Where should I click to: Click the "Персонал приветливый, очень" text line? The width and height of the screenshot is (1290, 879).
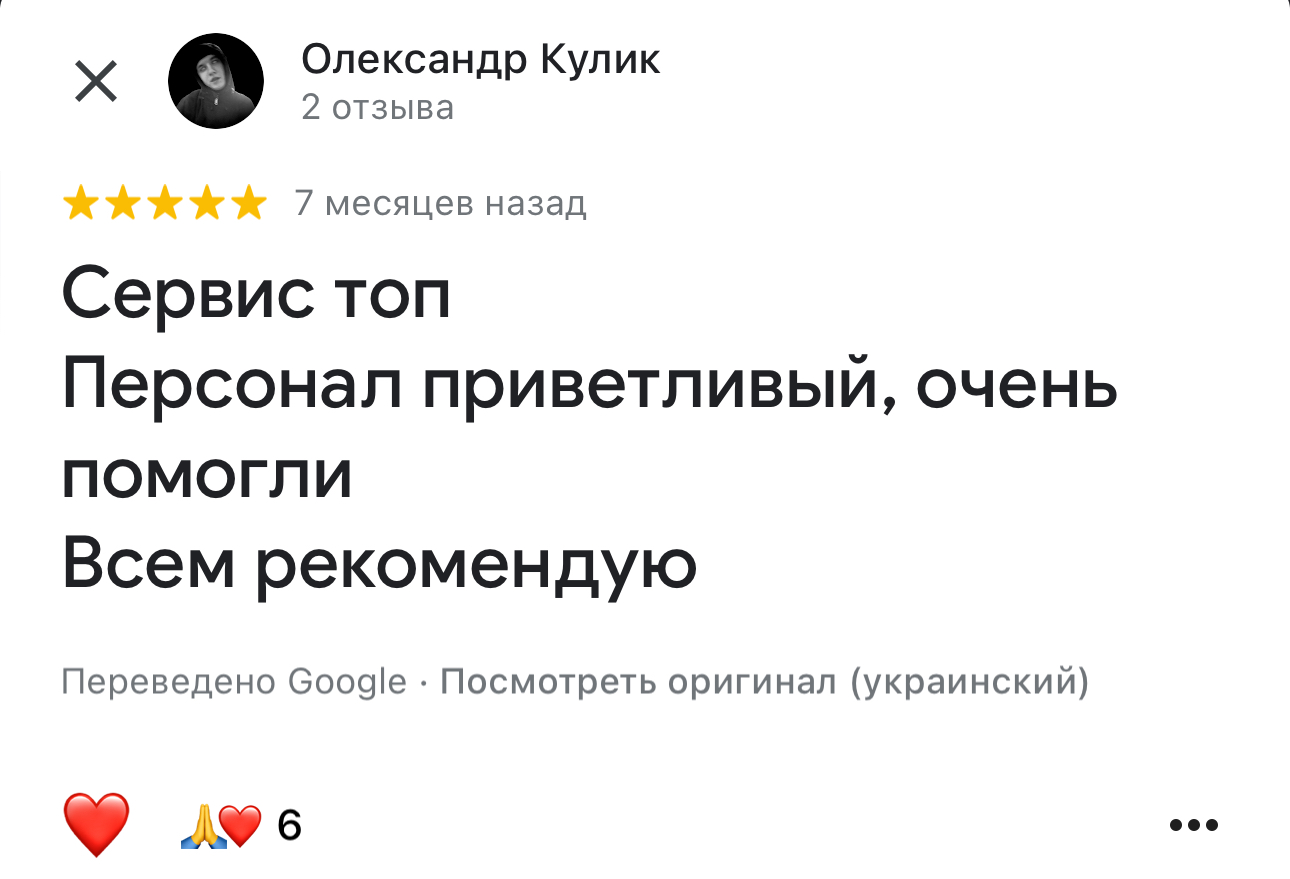click(x=589, y=387)
